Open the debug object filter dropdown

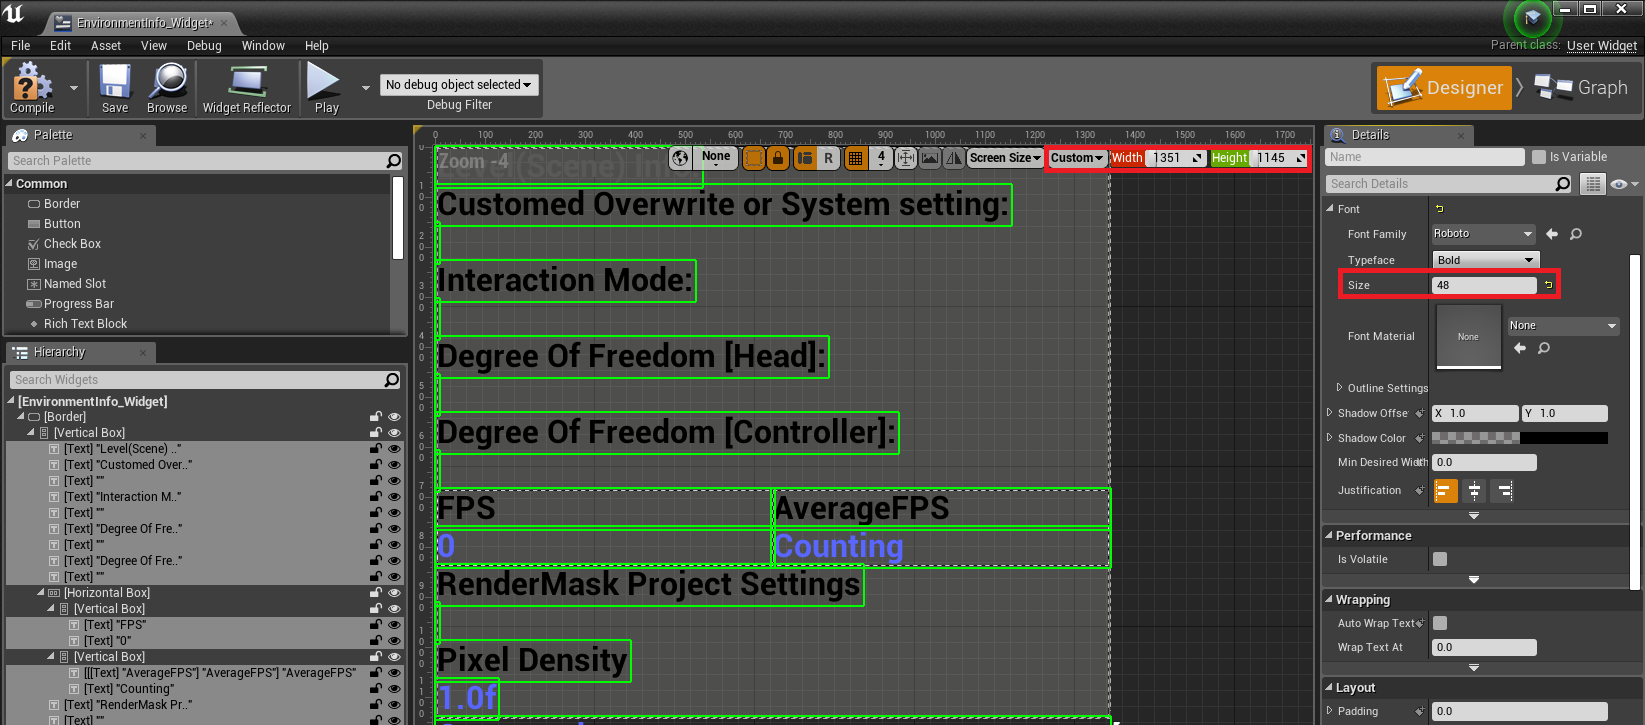click(459, 85)
